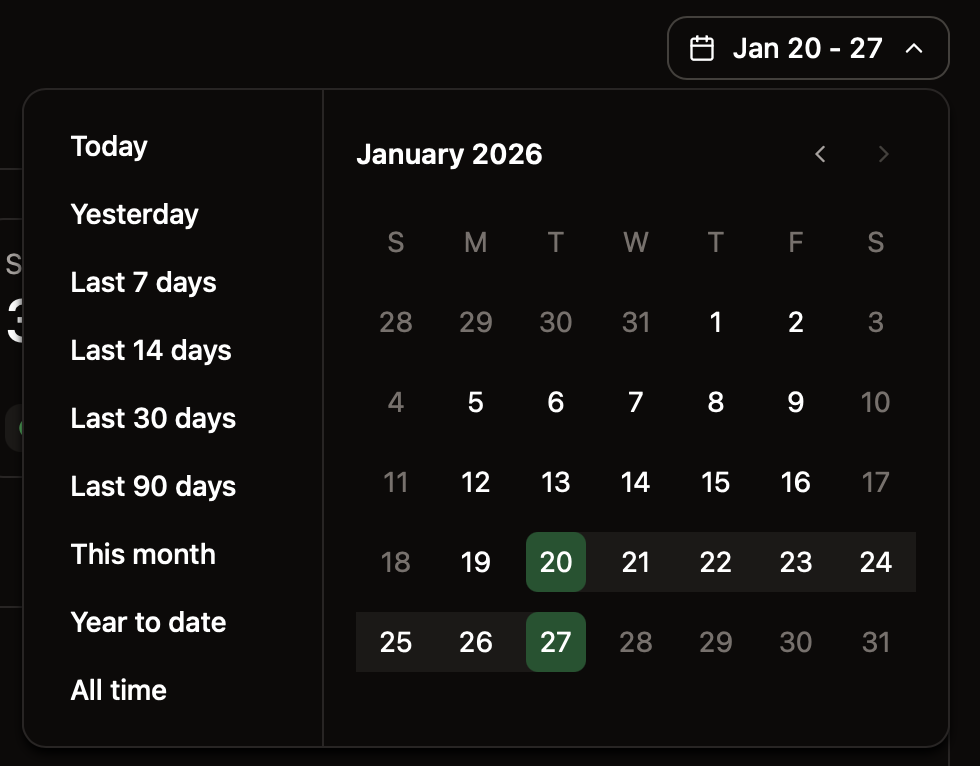Select This month preset
Viewport: 980px width, 766px height.
pyautogui.click(x=142, y=554)
